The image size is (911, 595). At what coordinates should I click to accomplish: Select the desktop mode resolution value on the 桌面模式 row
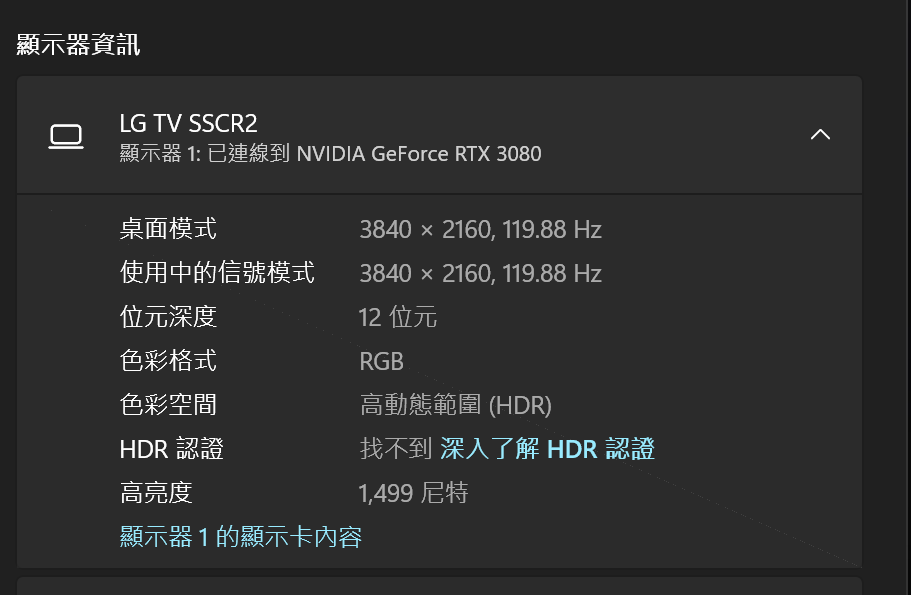(480, 230)
